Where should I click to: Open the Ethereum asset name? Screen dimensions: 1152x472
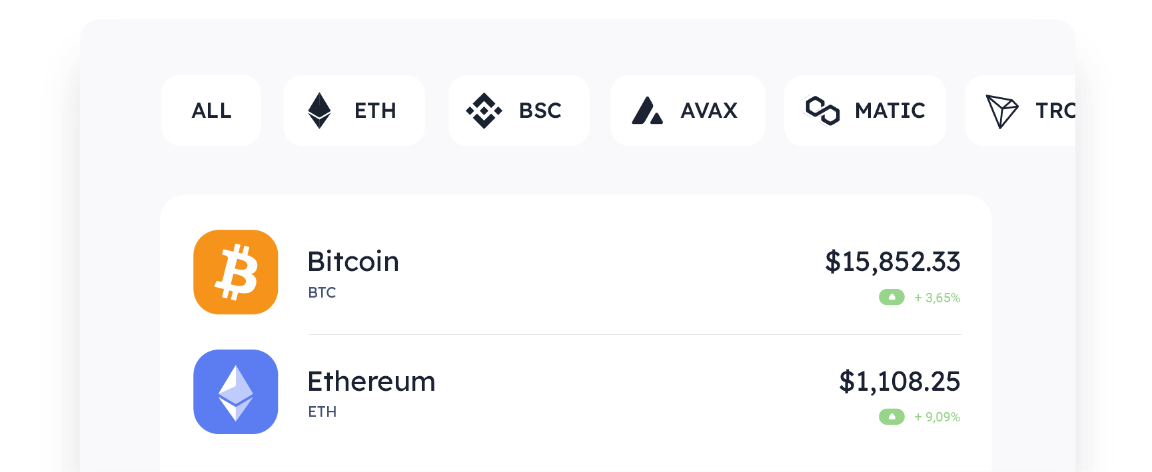coord(371,382)
